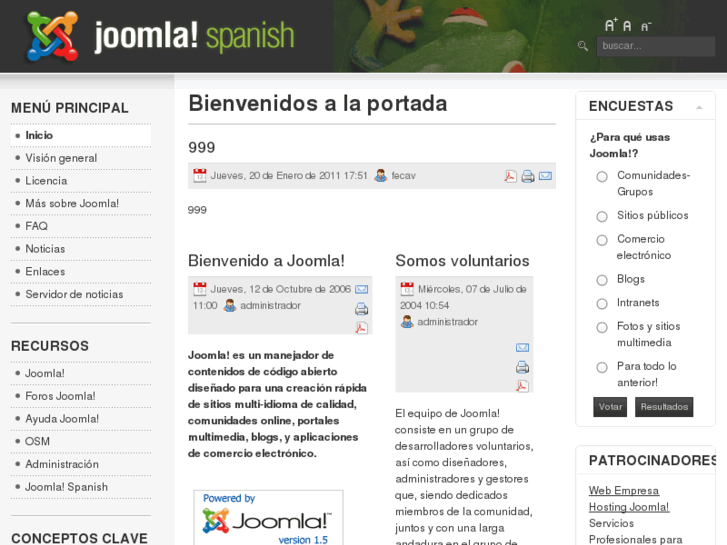The width and height of the screenshot is (727, 545).
Task: Click the Menú Principal heading
Action: click(70, 108)
